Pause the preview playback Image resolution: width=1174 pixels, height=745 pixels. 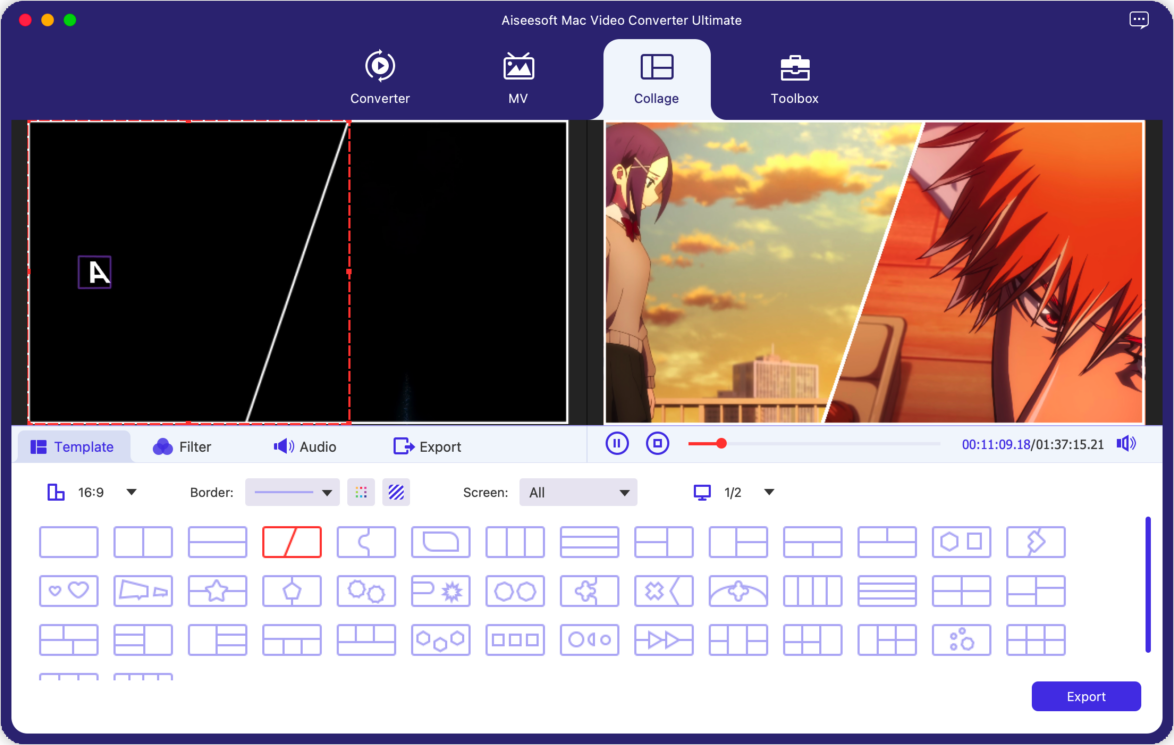[617, 444]
